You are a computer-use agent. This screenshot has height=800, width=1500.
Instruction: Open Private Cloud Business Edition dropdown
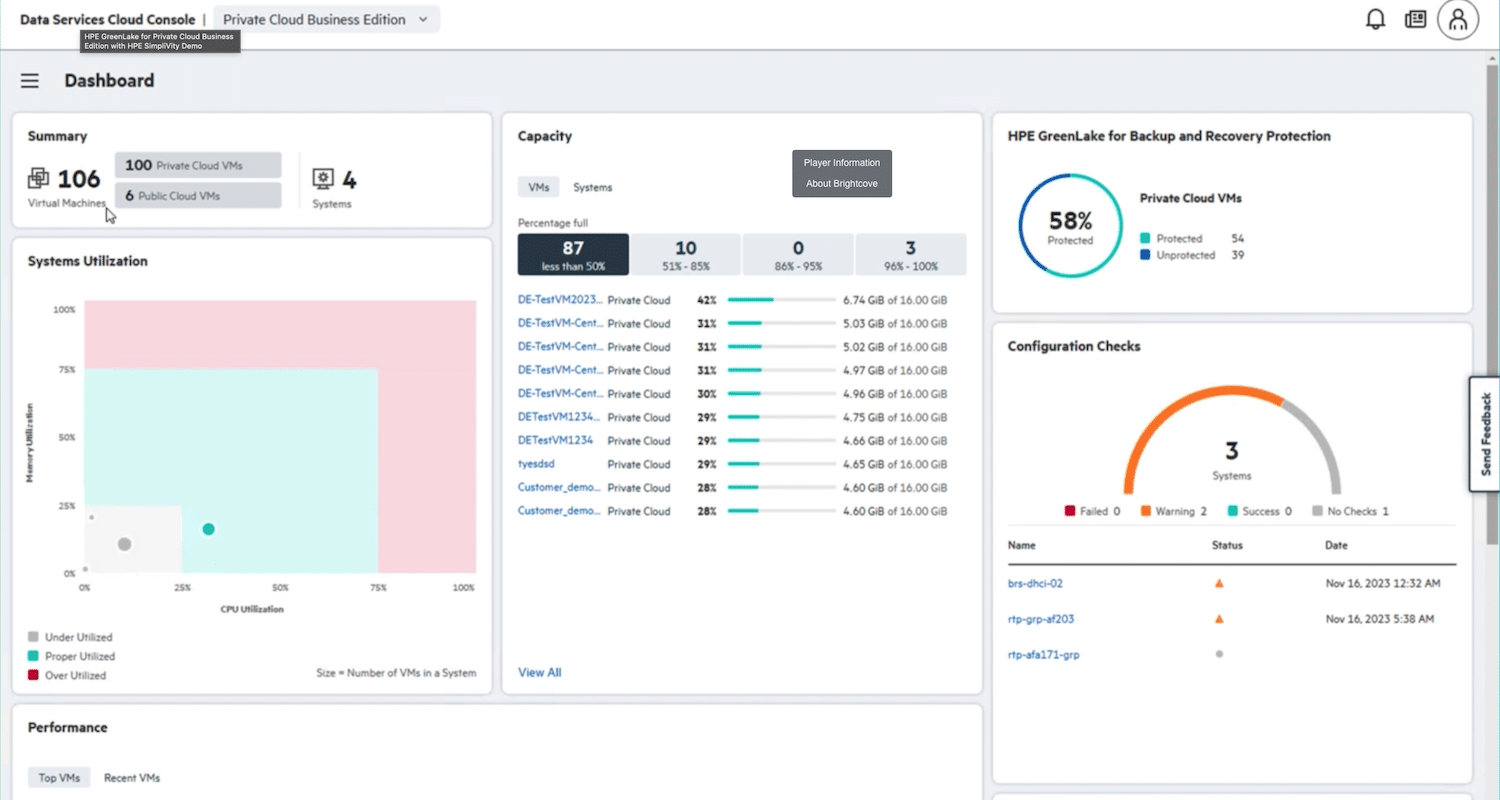click(325, 19)
